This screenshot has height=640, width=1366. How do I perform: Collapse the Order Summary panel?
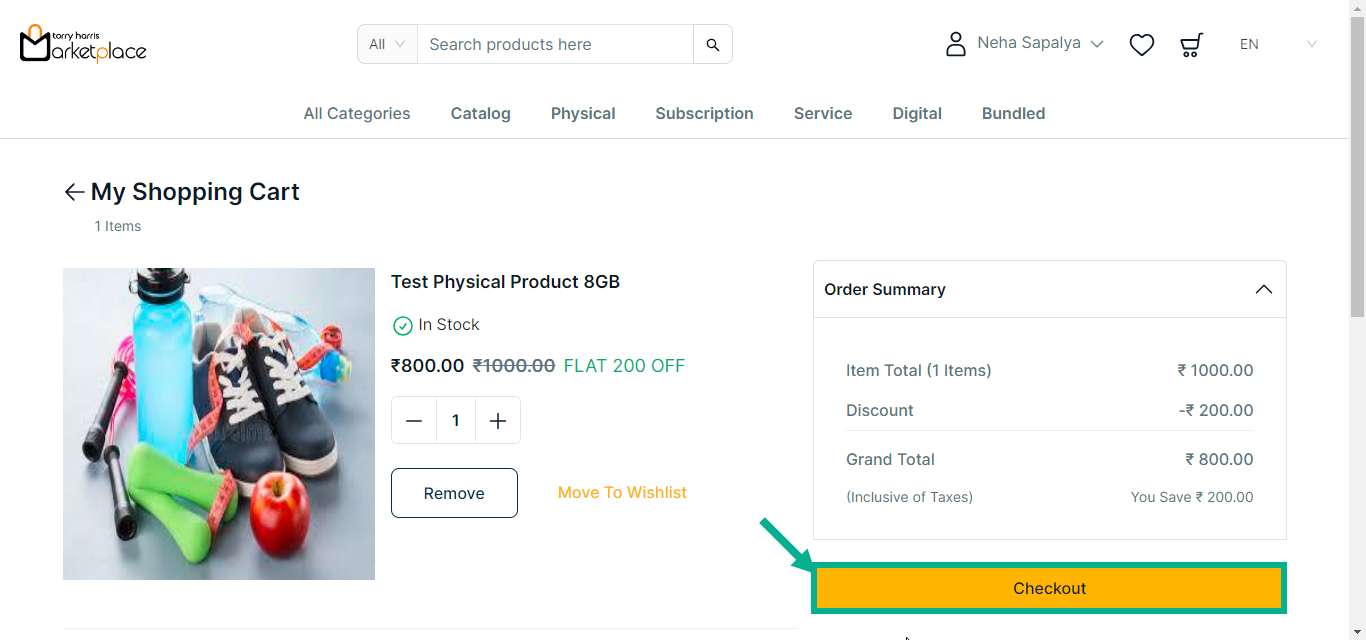click(x=1264, y=289)
